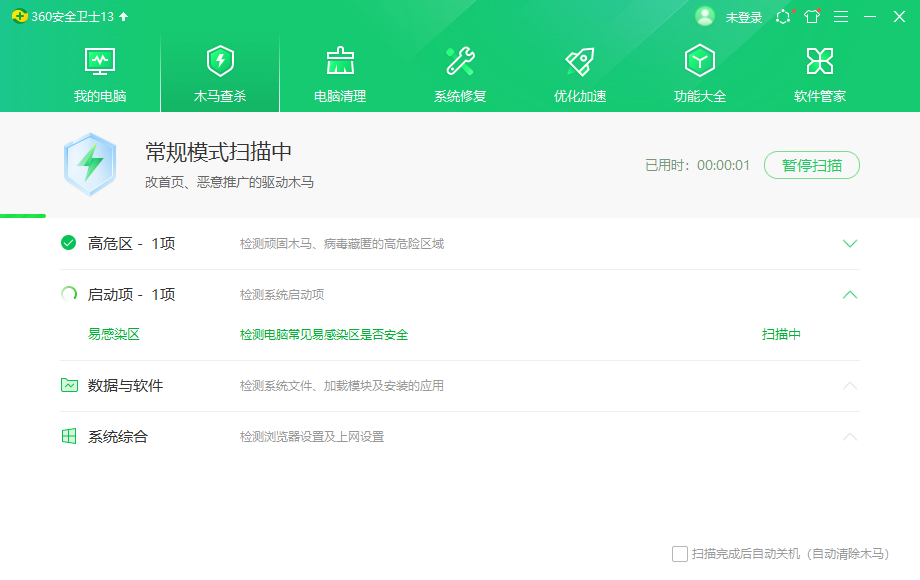Expand the 数据与软件 section chevron
This screenshot has width=920, height=580.
pyautogui.click(x=850, y=385)
